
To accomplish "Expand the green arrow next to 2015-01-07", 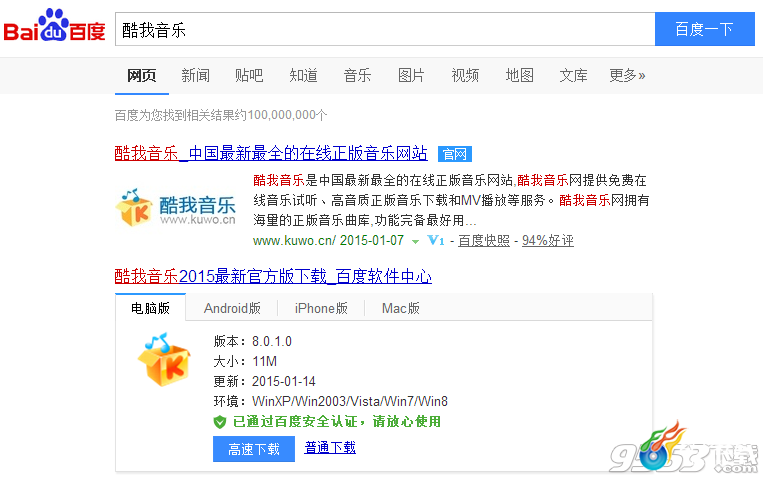I will pyautogui.click(x=415, y=241).
